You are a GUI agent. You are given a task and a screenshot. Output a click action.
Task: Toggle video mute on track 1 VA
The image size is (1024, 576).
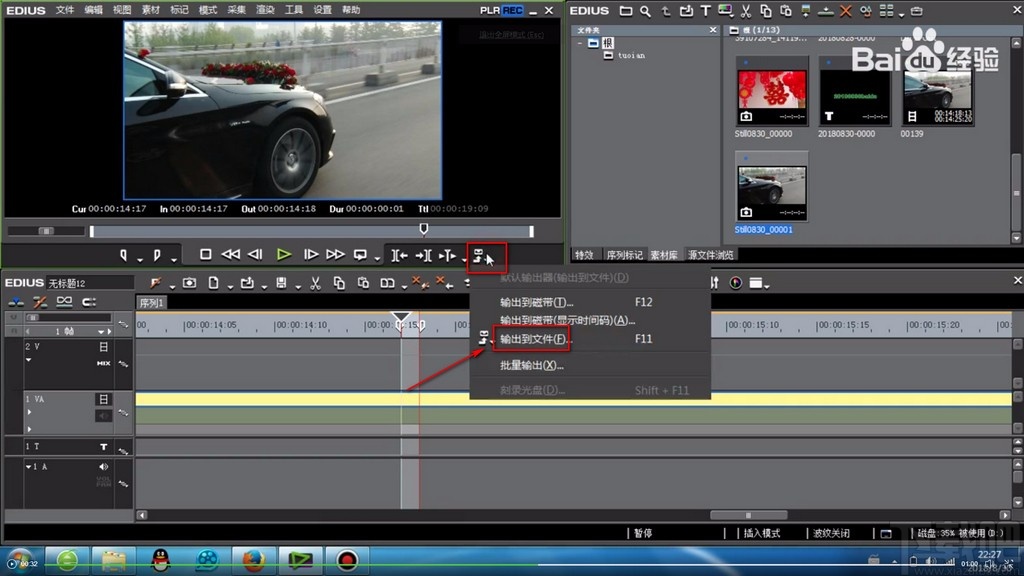[103, 399]
